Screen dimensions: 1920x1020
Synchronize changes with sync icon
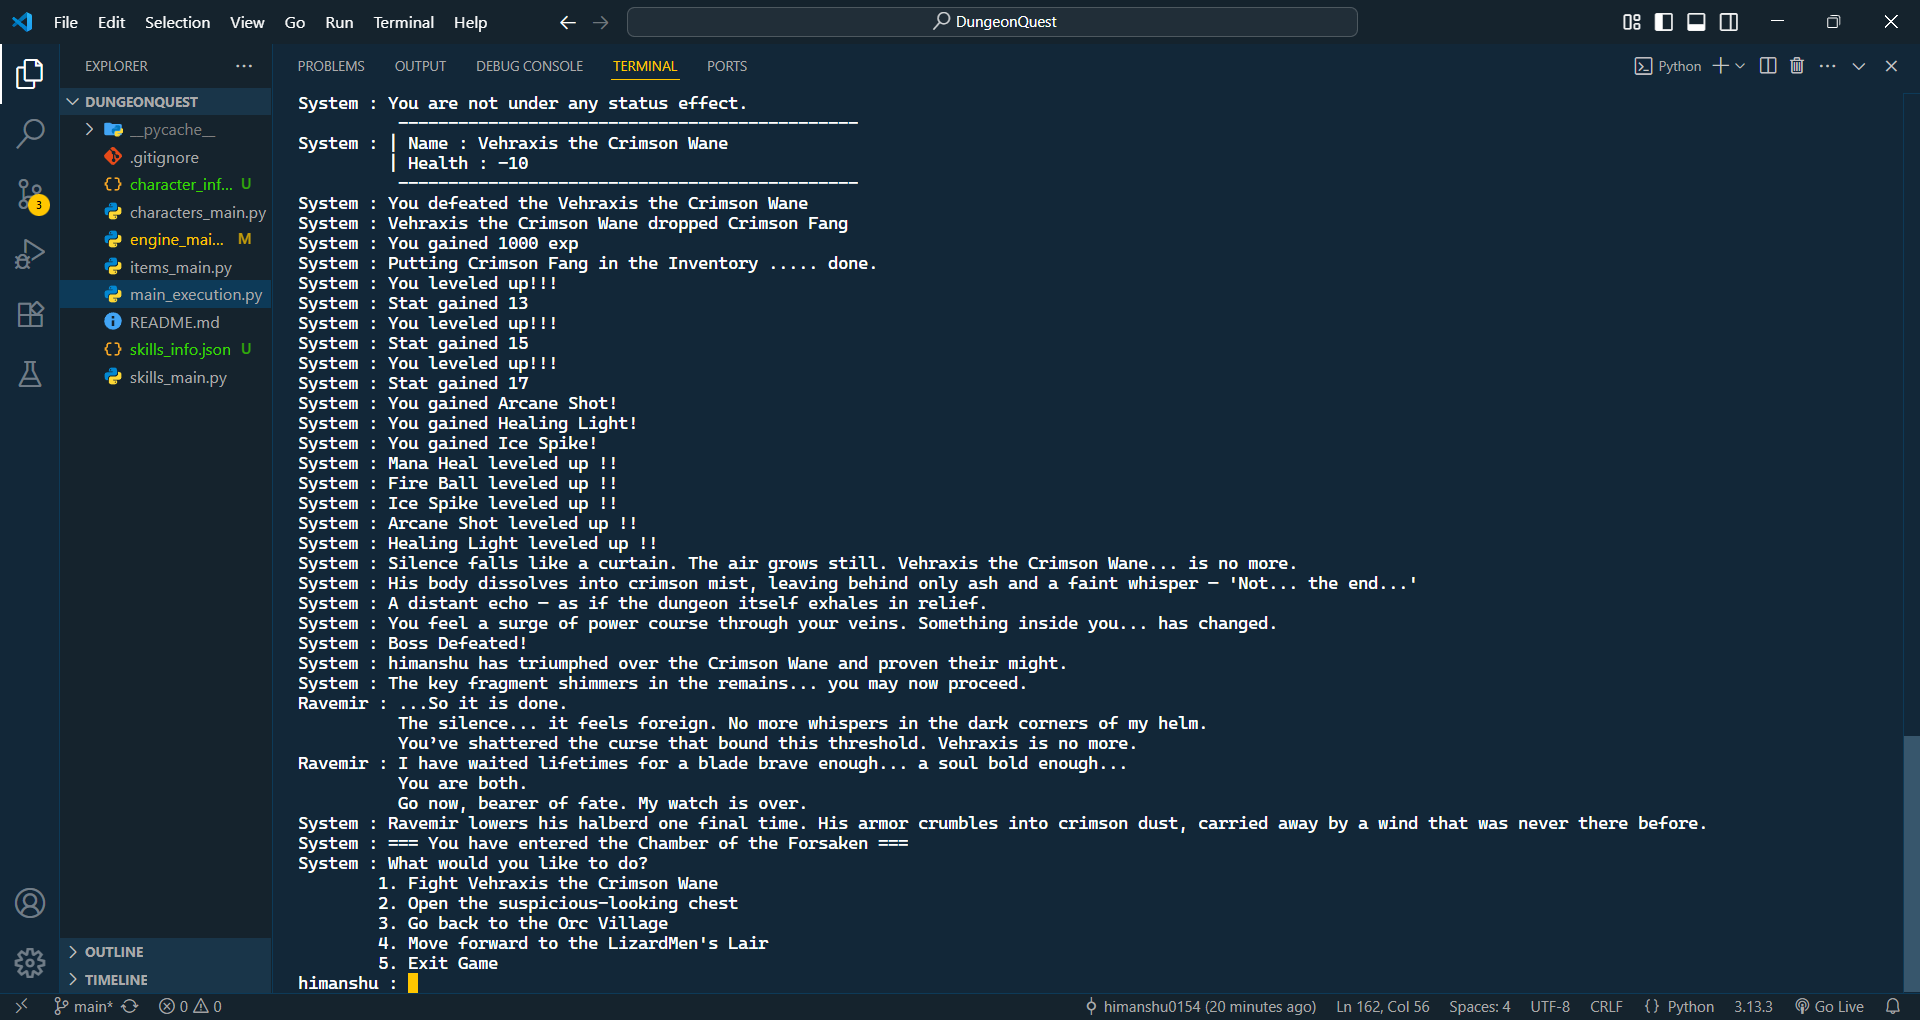coord(130,1006)
